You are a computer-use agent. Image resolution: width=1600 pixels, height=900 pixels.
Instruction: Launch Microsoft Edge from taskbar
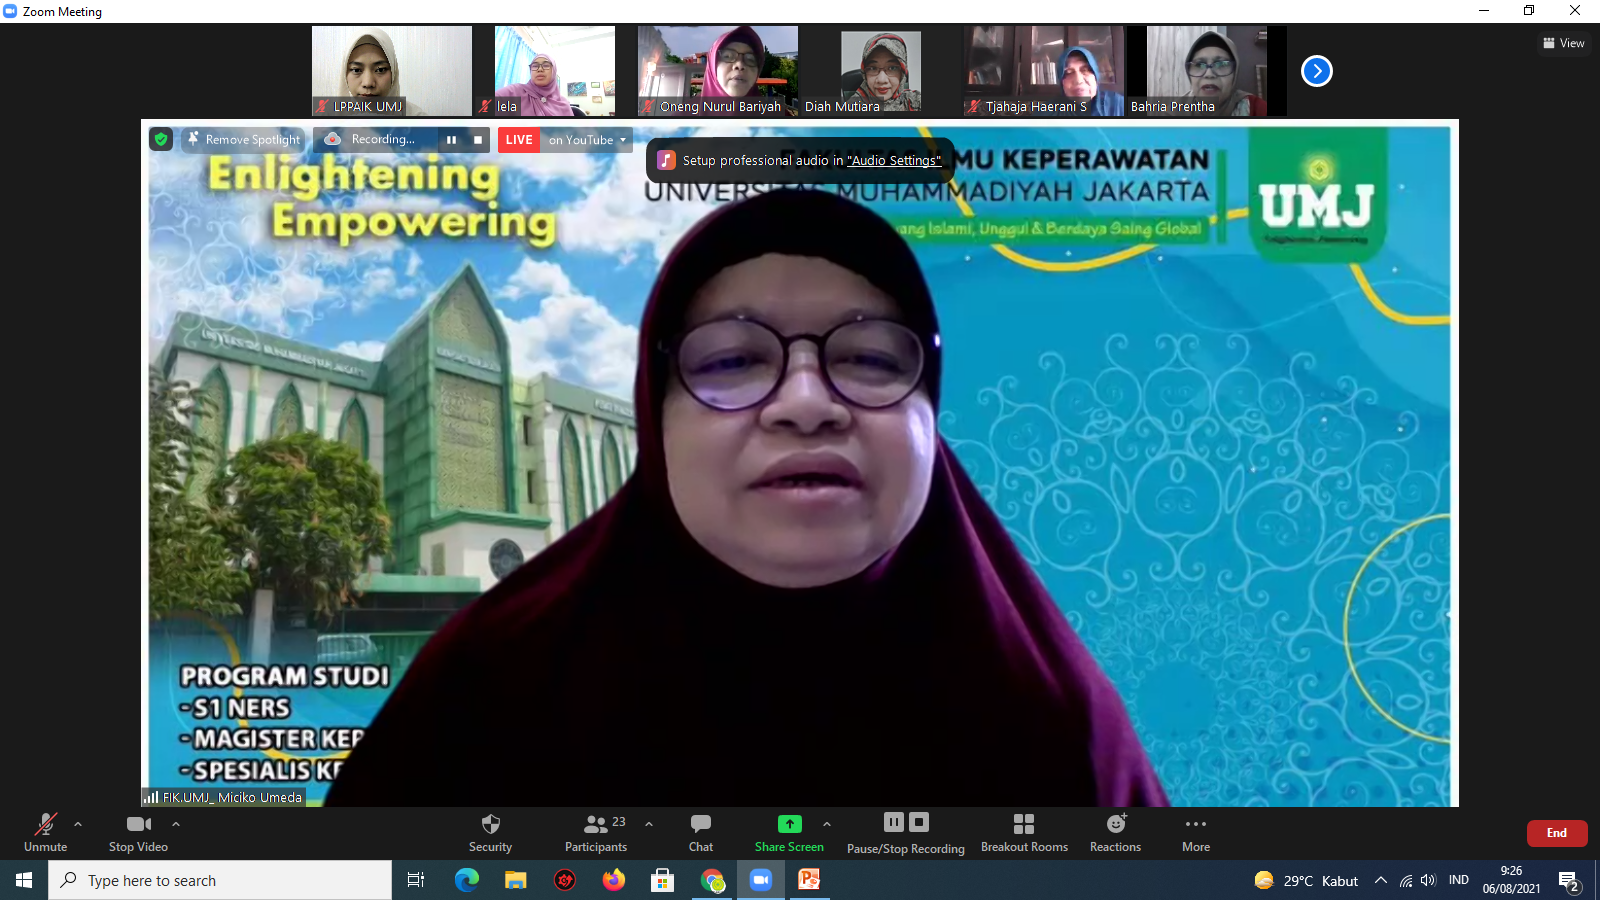[x=467, y=880]
